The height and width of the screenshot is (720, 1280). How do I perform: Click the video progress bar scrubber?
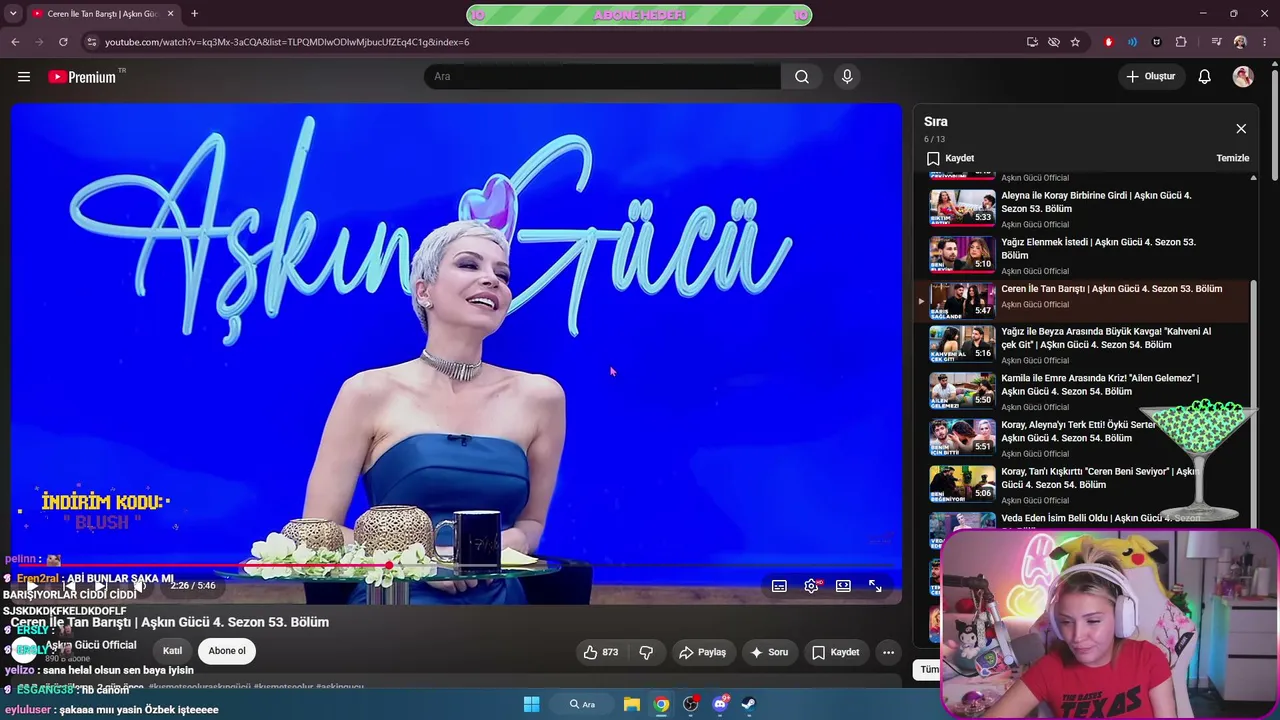point(388,566)
